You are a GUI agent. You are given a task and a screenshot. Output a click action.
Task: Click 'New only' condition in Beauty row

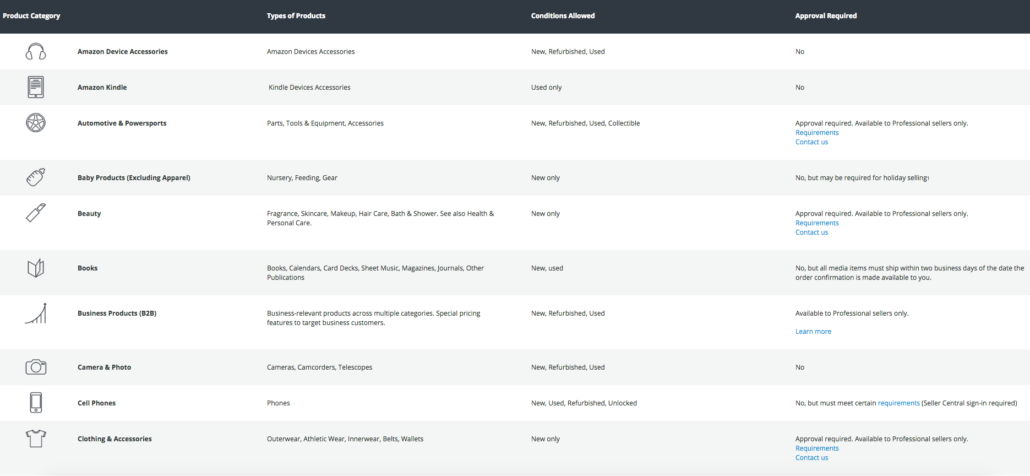(x=545, y=214)
